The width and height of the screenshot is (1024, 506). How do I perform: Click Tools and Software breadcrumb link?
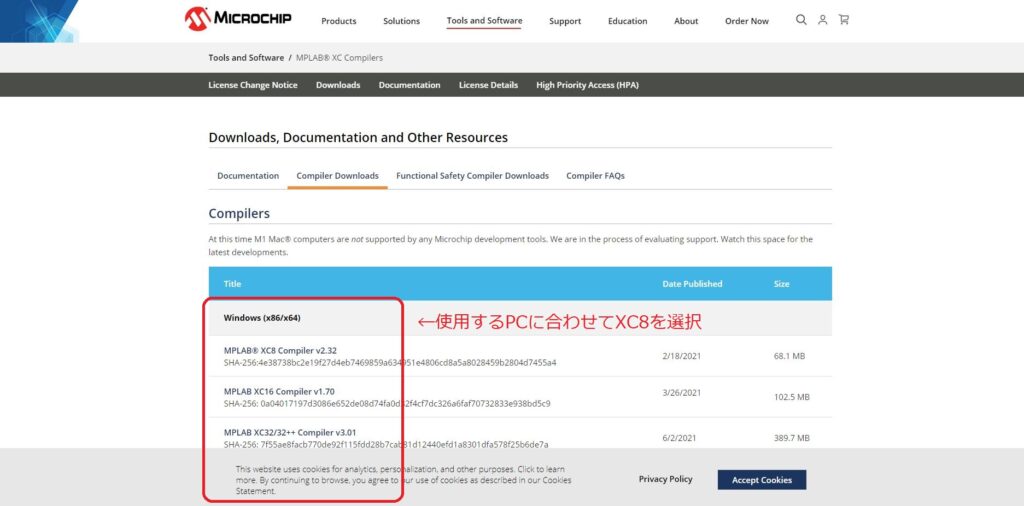(x=246, y=57)
